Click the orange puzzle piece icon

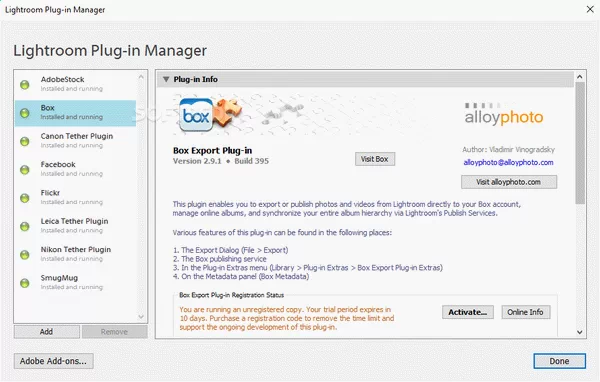tap(227, 112)
